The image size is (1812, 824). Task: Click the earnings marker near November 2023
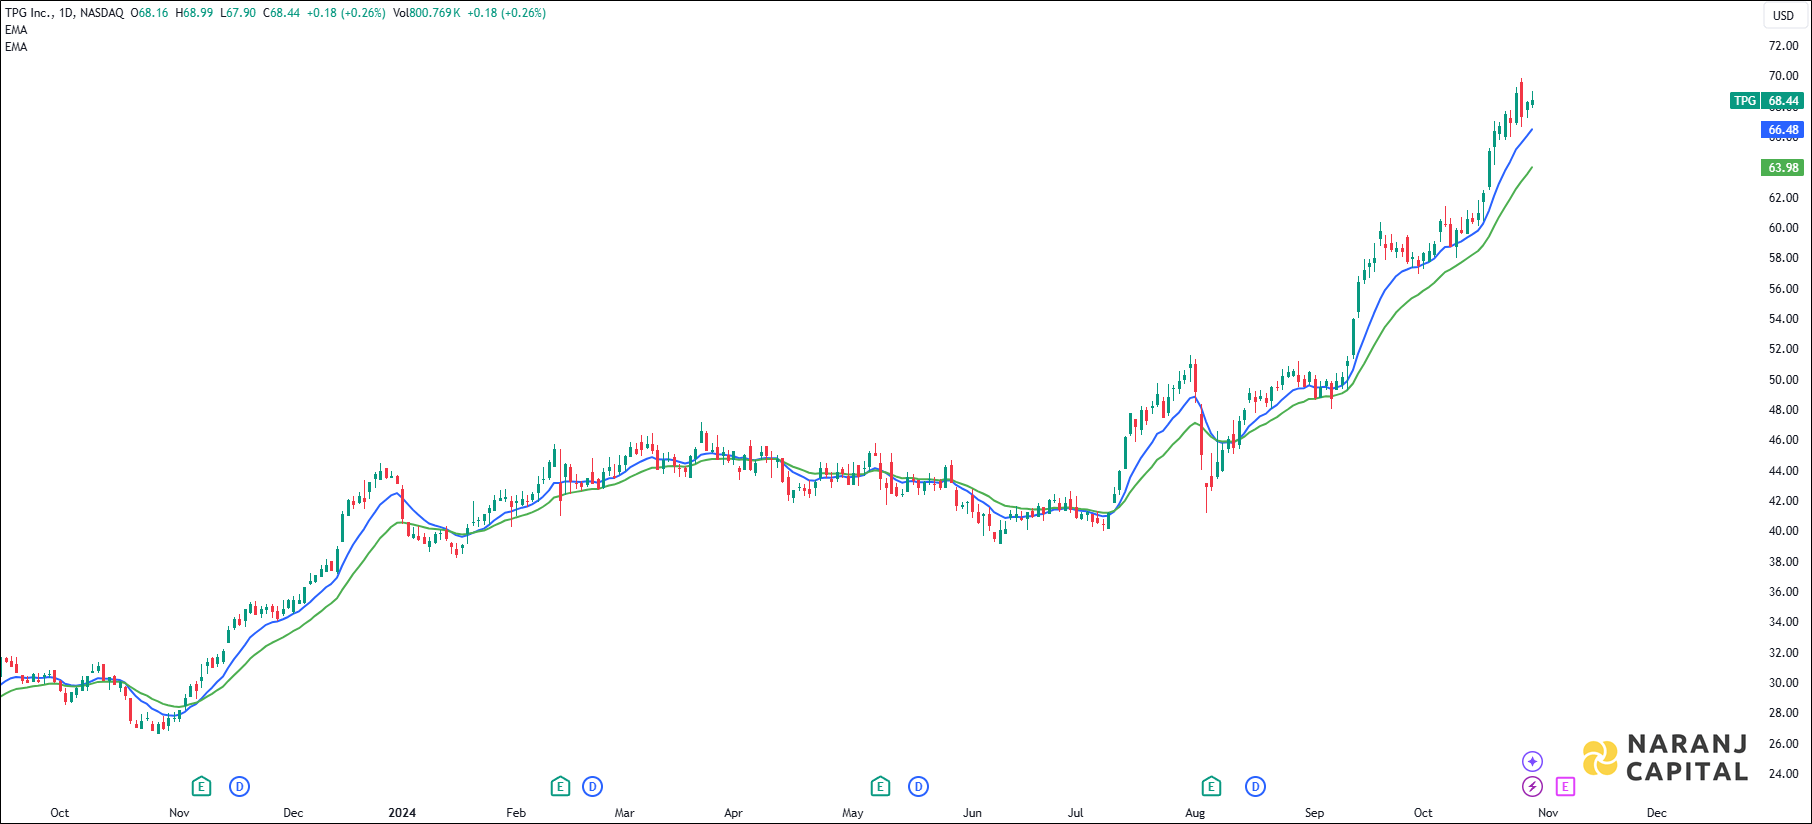pos(201,787)
